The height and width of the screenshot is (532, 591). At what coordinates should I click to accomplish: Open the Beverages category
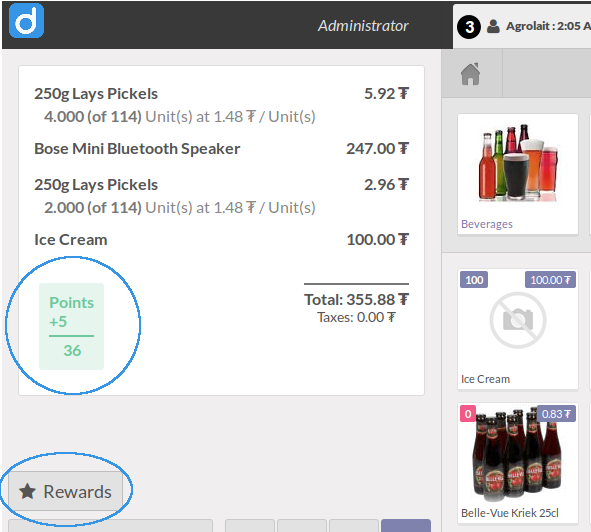(x=518, y=174)
